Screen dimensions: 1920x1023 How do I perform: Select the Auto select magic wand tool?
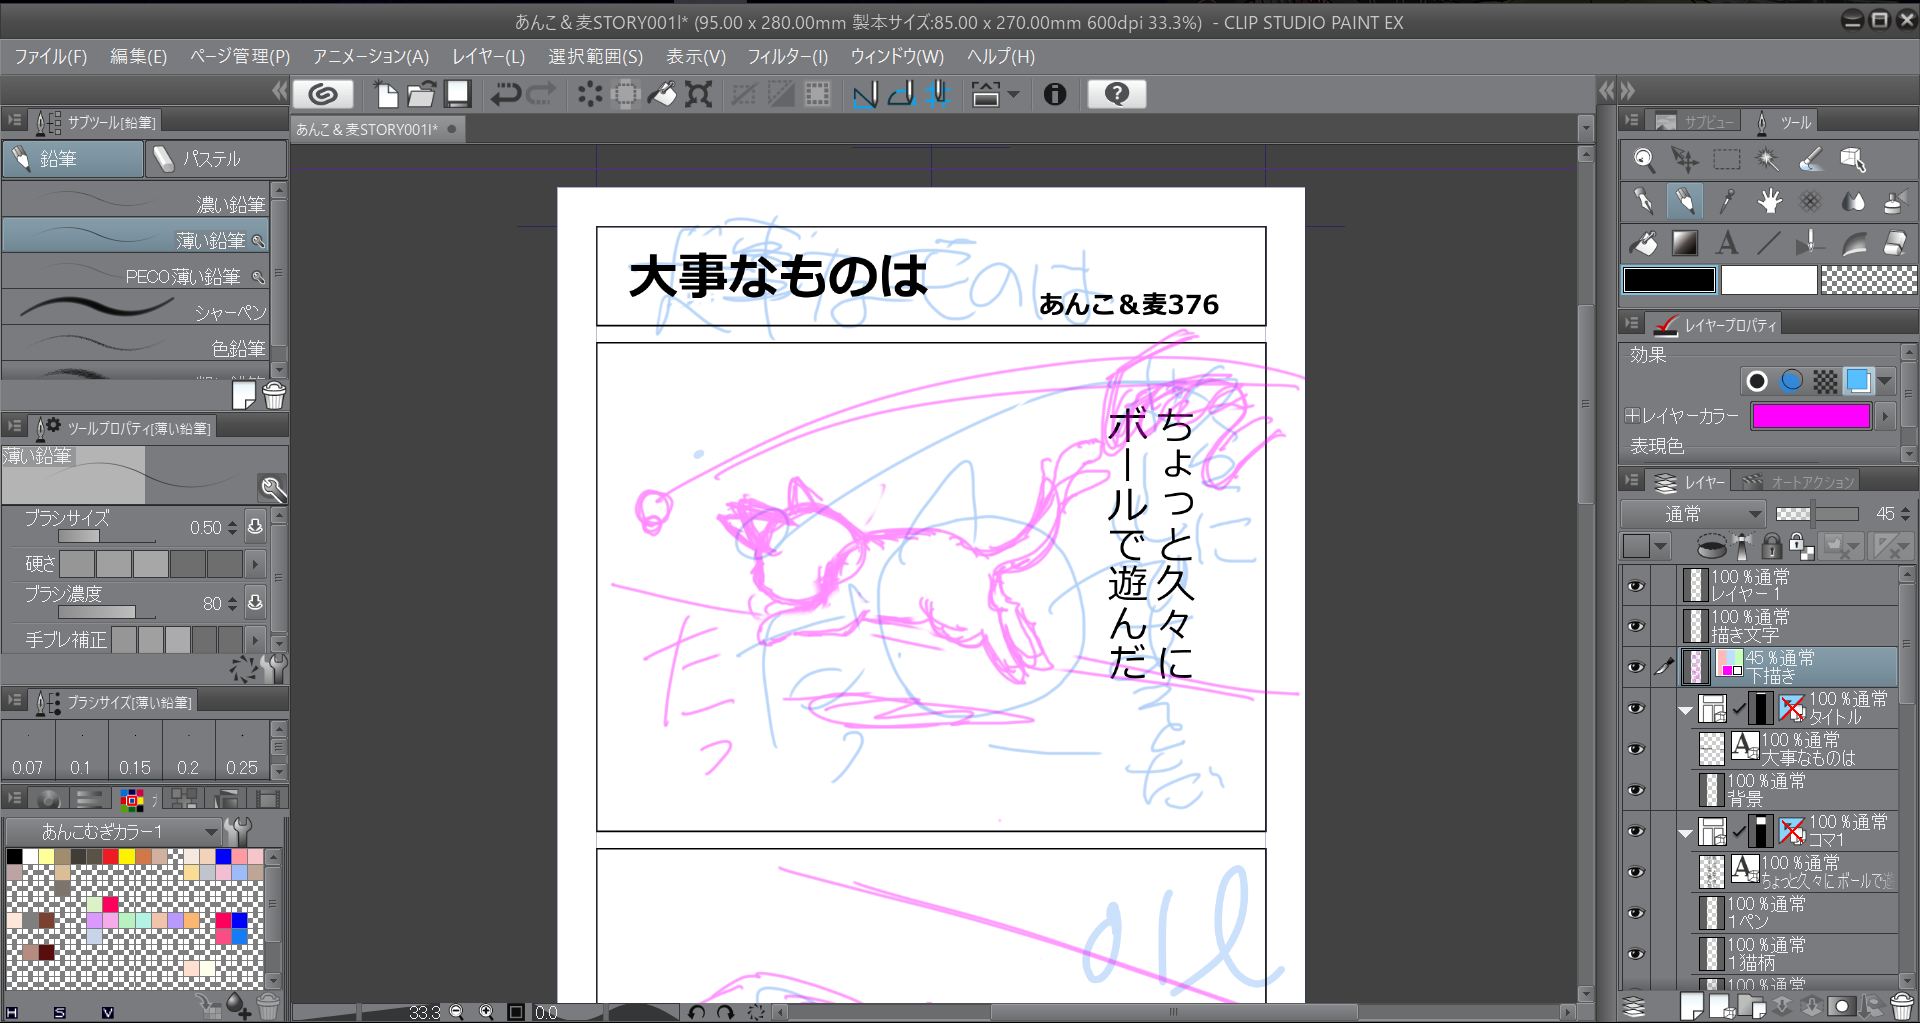1768,160
